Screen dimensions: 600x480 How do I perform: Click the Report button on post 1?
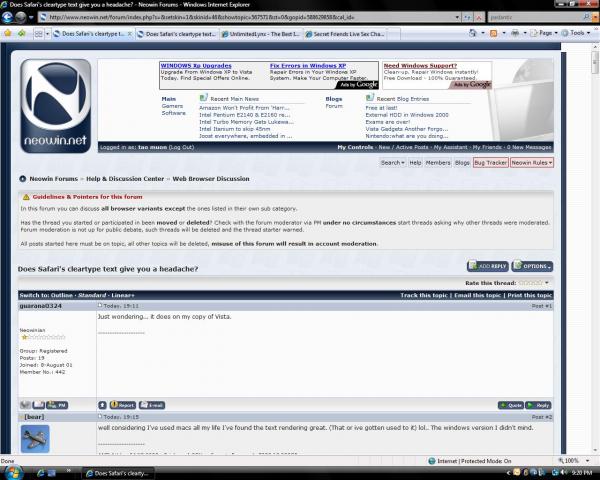(x=122, y=405)
